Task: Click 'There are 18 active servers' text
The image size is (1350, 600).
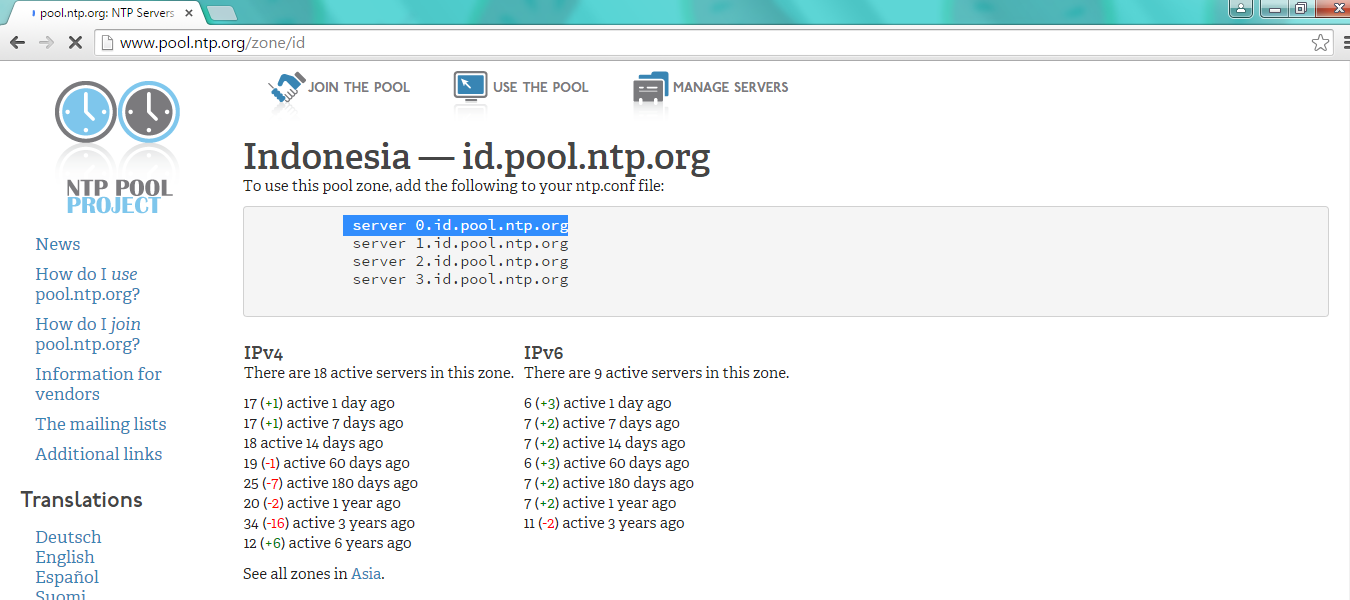Action: pyautogui.click(x=378, y=373)
